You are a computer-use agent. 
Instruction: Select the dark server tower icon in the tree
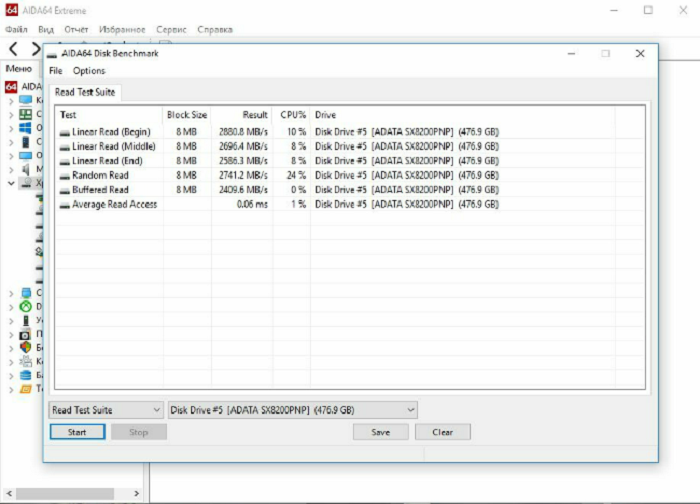(x=26, y=142)
